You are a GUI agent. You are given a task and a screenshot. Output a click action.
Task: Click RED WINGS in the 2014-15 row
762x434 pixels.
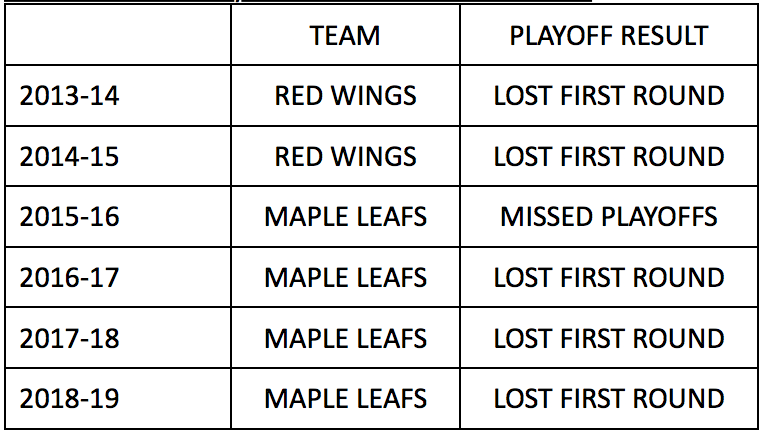coord(345,157)
